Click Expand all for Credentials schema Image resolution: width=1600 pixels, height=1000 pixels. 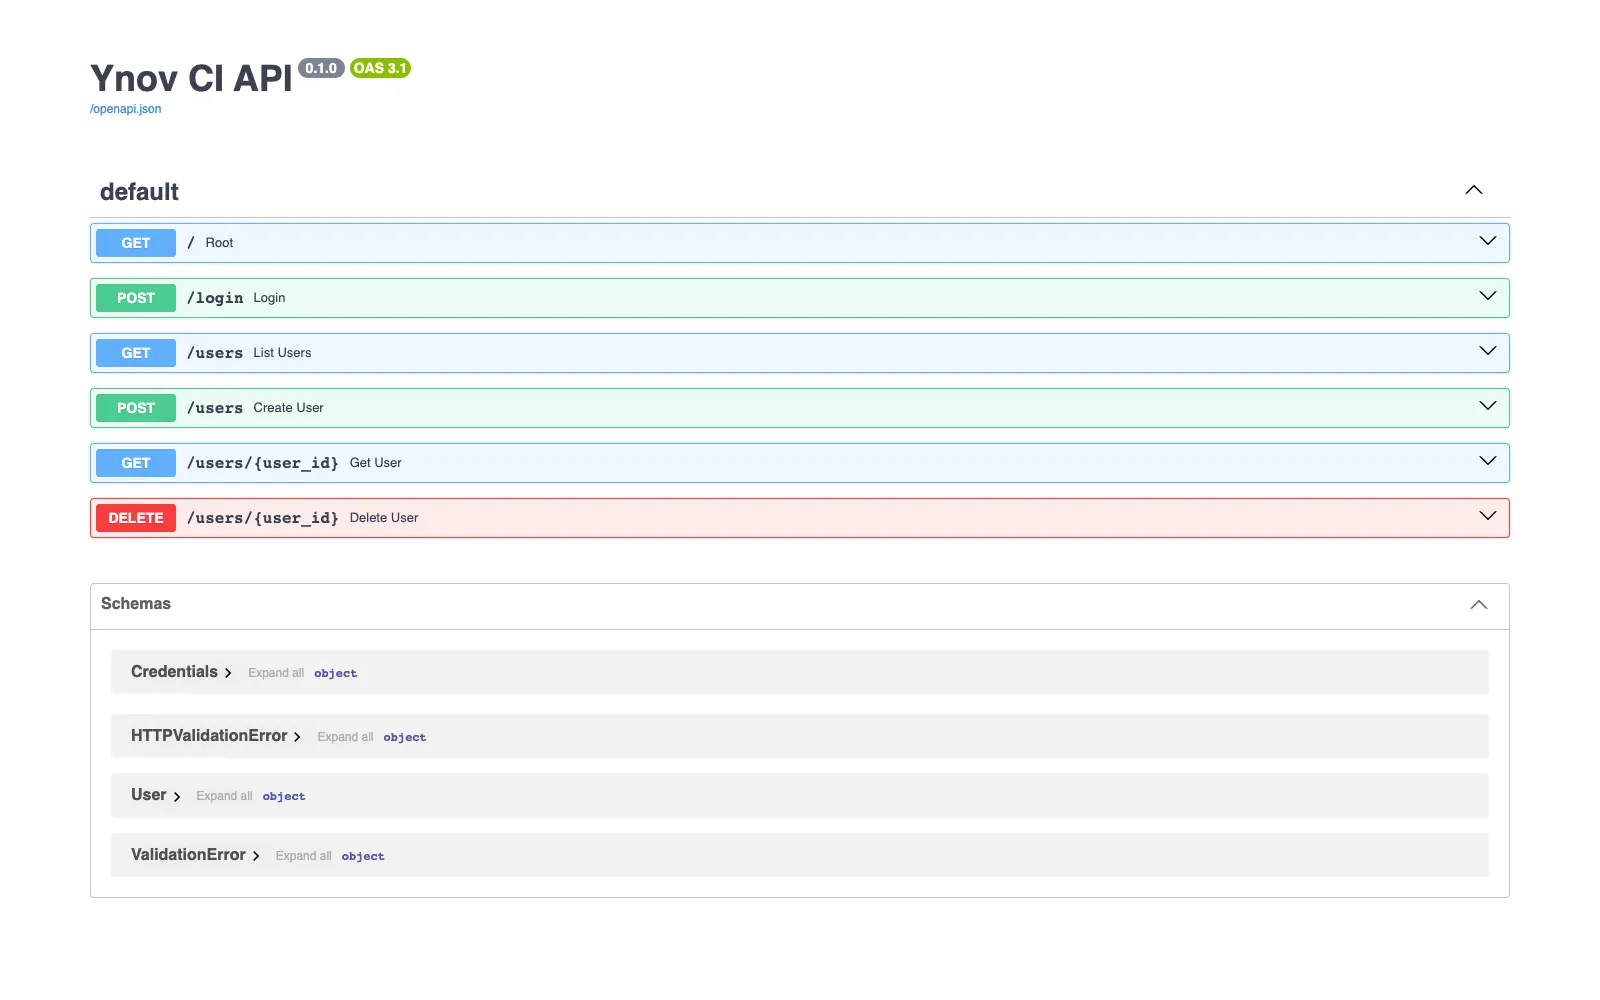click(276, 673)
